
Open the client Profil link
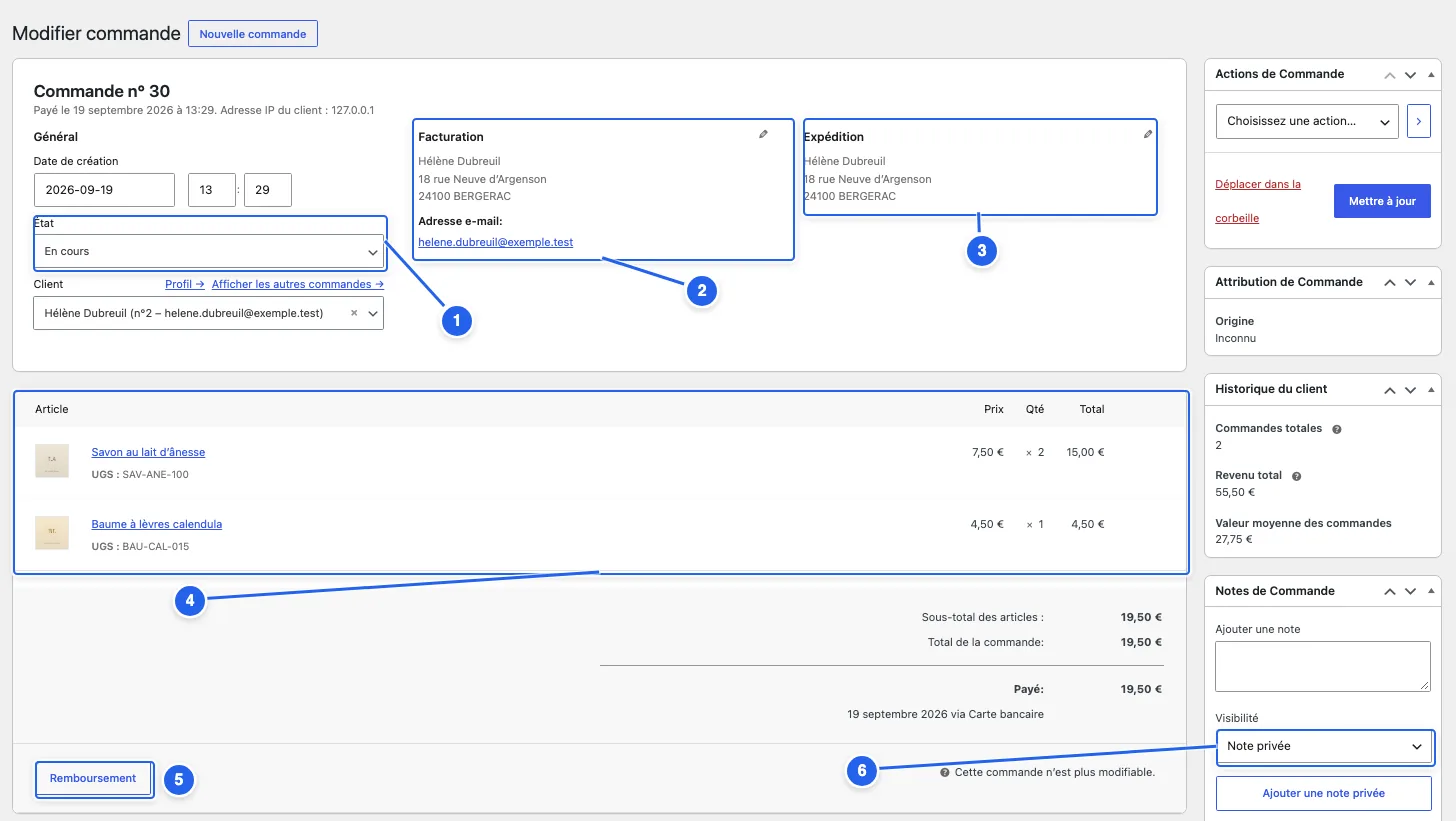[x=185, y=284]
